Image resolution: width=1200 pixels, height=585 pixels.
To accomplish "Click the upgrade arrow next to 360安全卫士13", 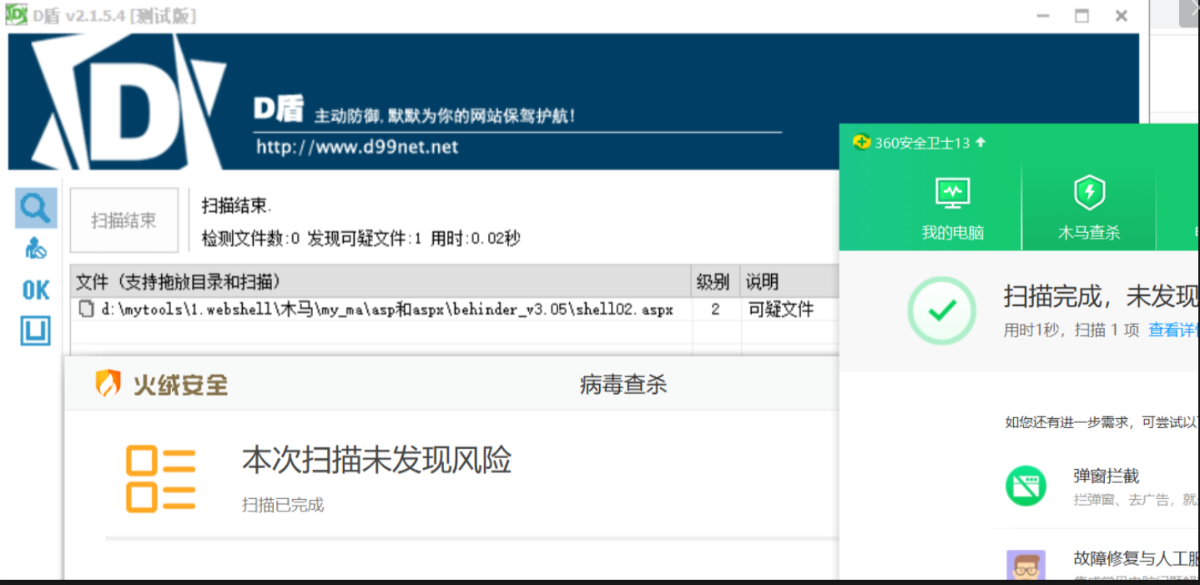I will 981,142.
